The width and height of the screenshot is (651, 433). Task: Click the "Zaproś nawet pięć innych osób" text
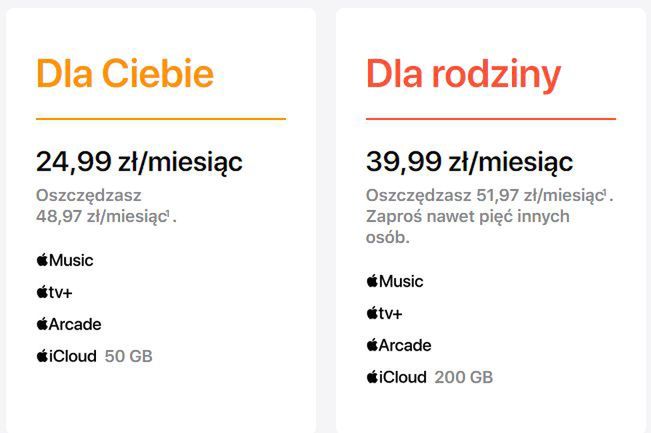pyautogui.click(x=467, y=228)
